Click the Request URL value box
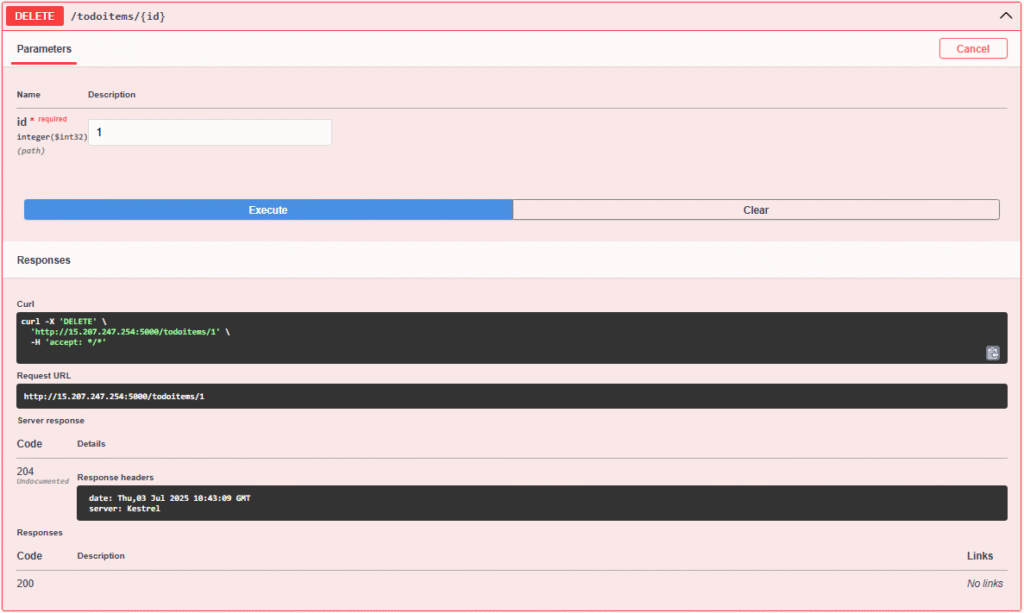Image resolution: width=1024 pixels, height=613 pixels. (x=511, y=396)
